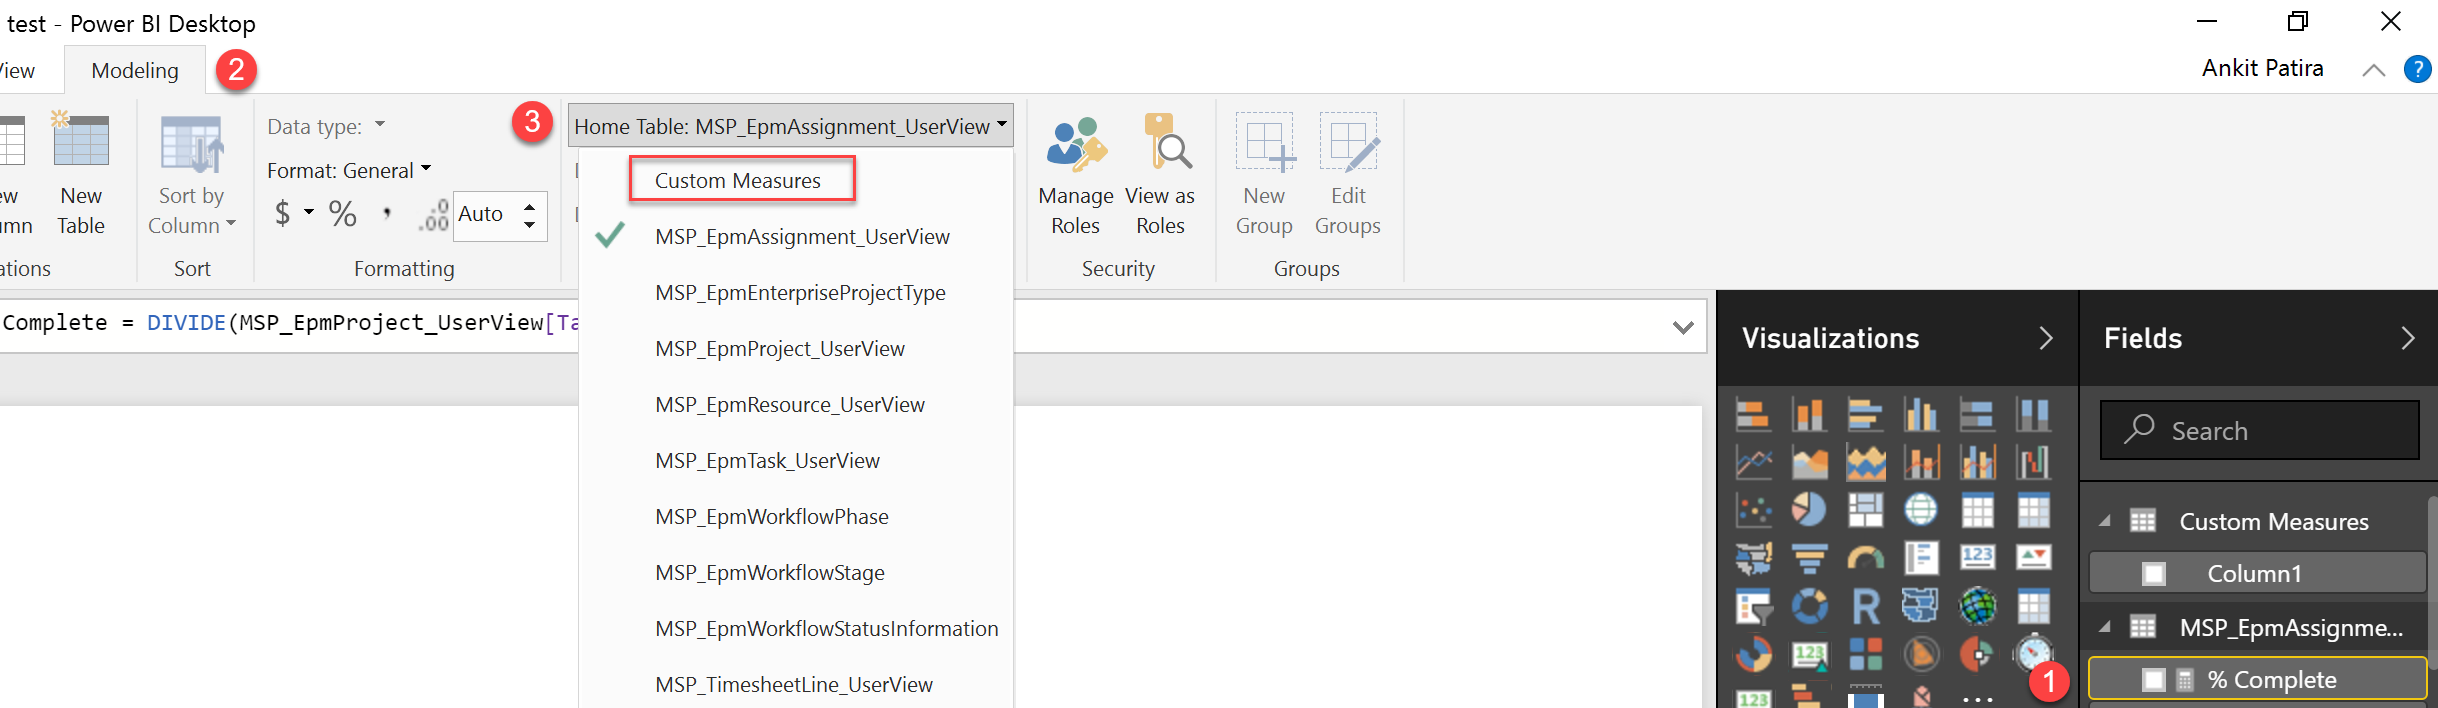Switch to the Modeling ribbon tab
The height and width of the screenshot is (708, 2438).
(x=135, y=70)
